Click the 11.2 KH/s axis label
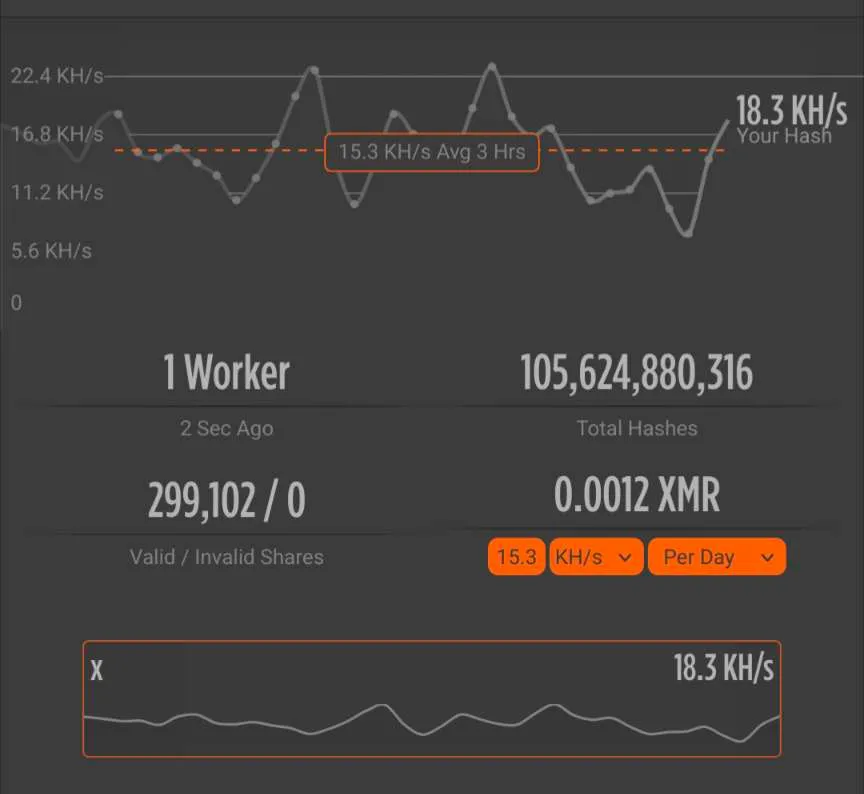The height and width of the screenshot is (794, 864). coord(57,192)
